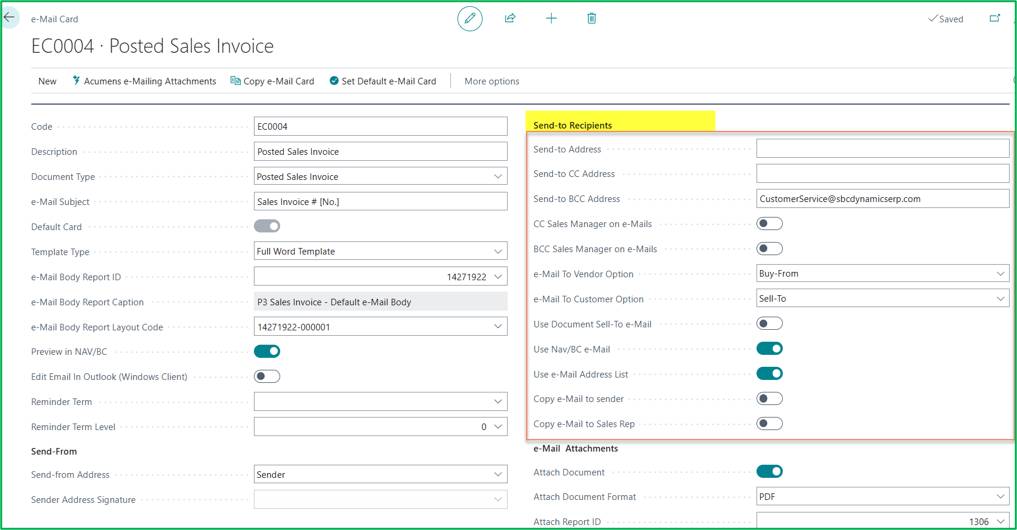This screenshot has height=530, width=1017.
Task: Open Send-from Address dropdown
Action: tap(497, 474)
